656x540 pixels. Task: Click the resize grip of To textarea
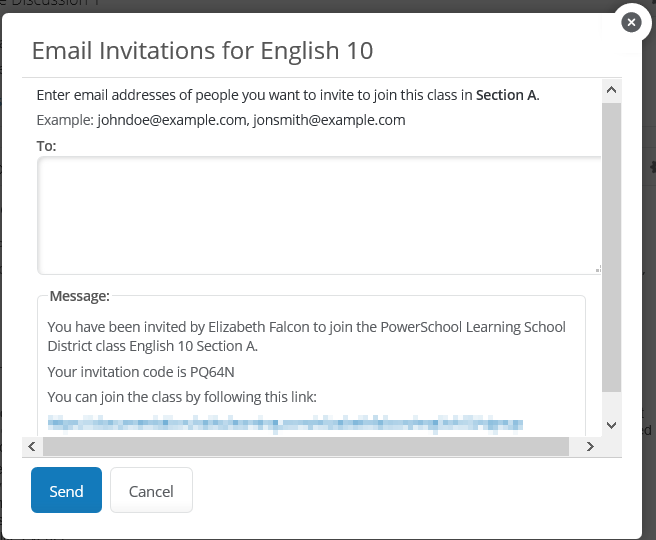598,269
